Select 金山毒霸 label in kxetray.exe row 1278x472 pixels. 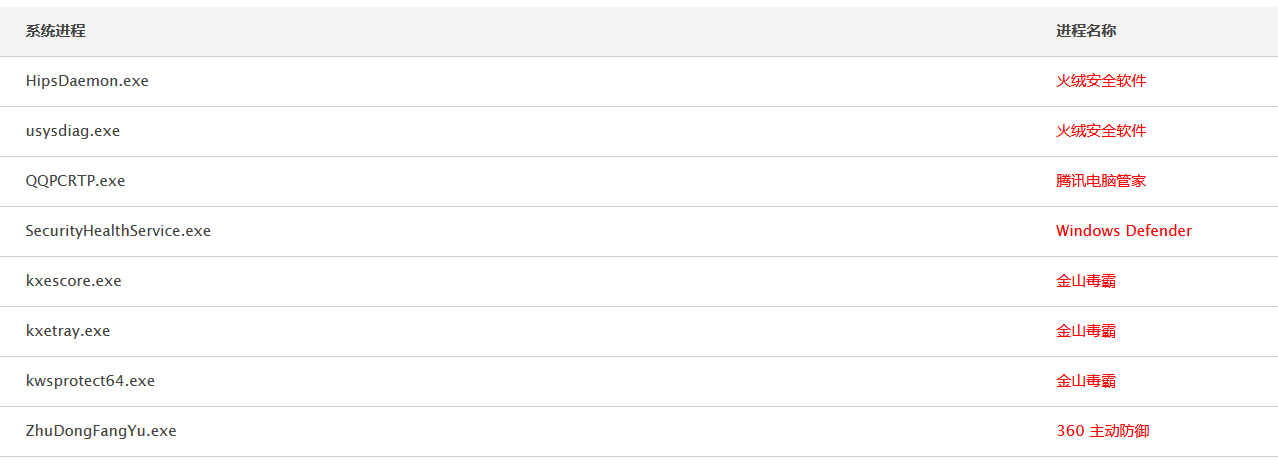(x=1086, y=331)
